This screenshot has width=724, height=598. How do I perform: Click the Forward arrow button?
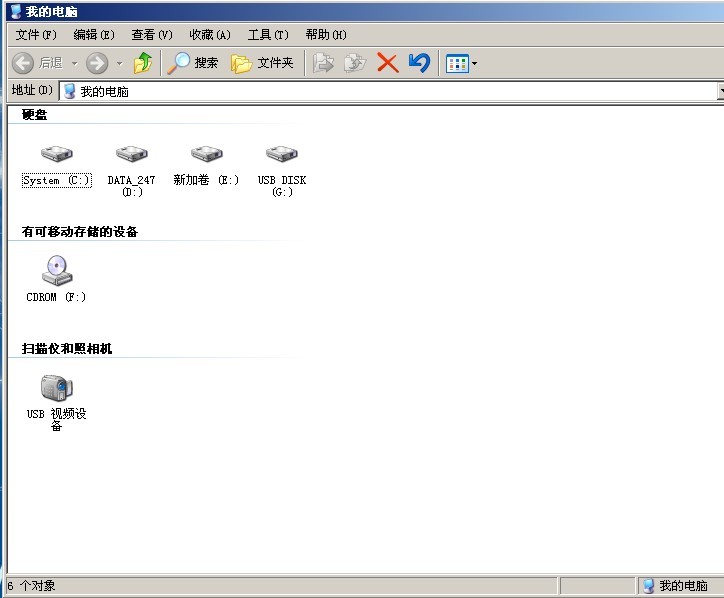coord(97,63)
